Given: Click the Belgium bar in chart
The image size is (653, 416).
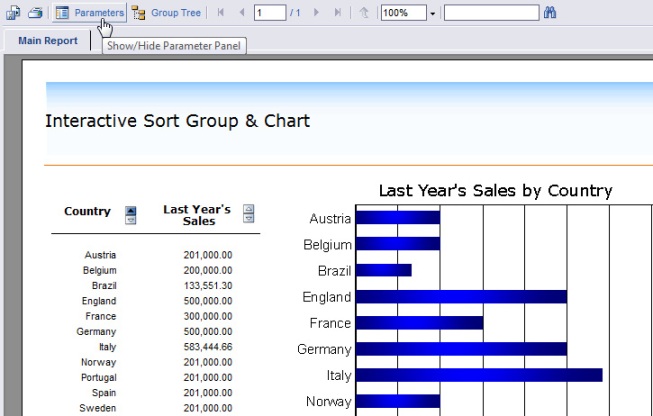Looking at the screenshot, I should [x=398, y=244].
